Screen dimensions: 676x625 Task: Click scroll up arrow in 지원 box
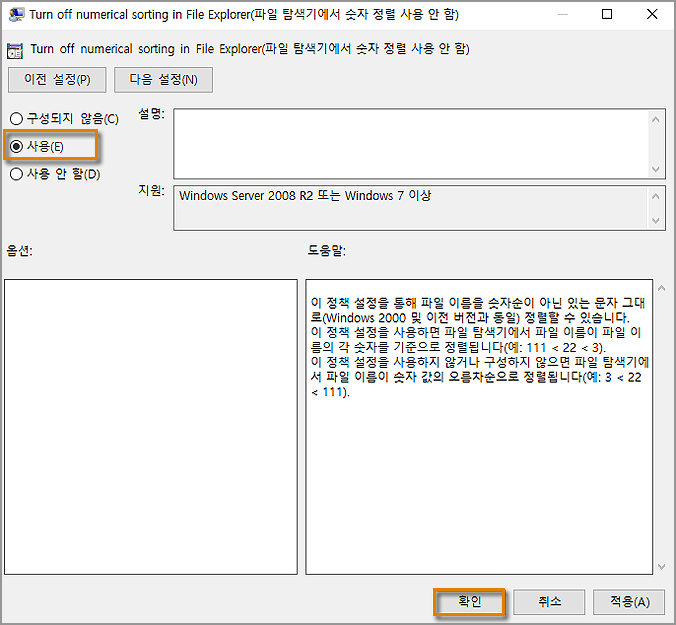(656, 197)
